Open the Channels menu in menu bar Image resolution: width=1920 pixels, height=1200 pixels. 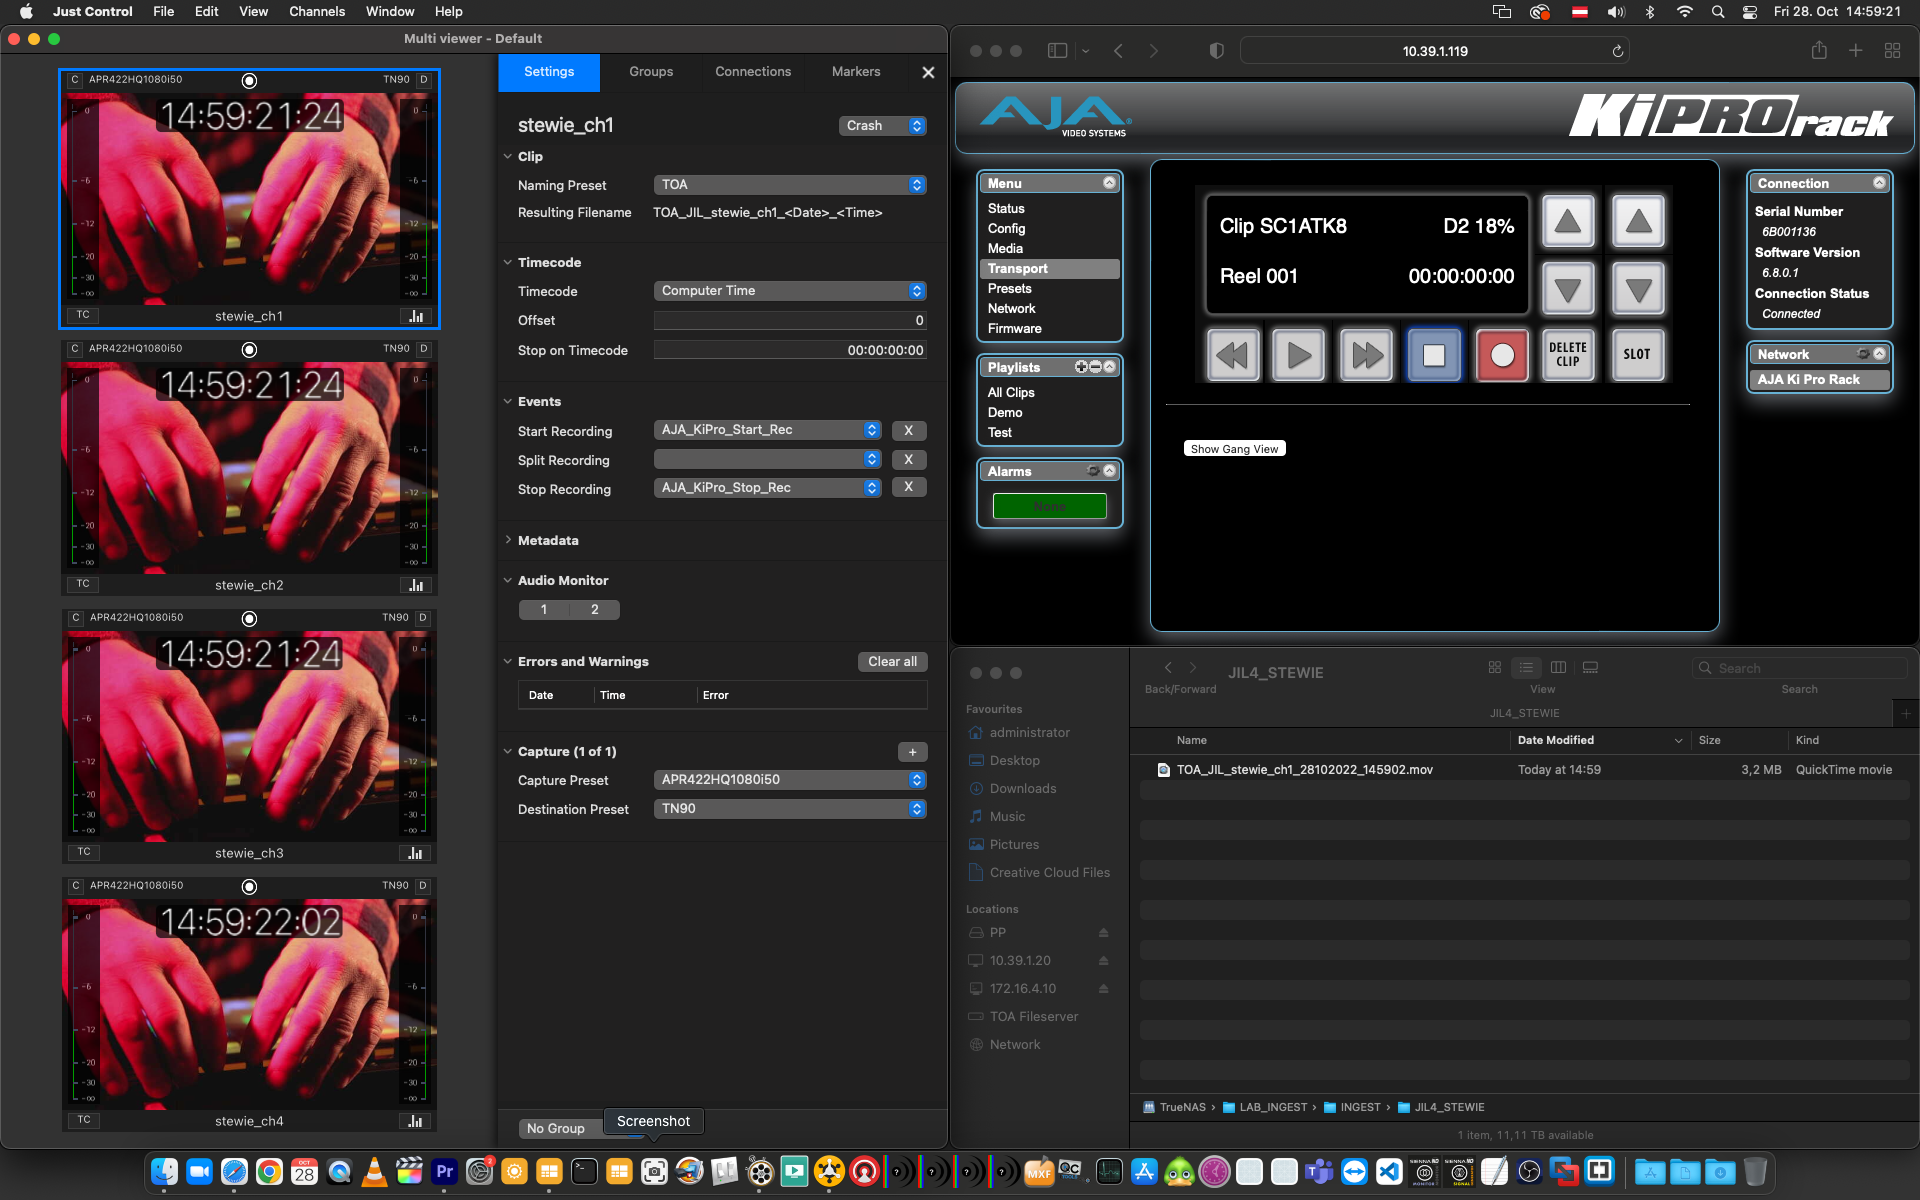pos(317,11)
